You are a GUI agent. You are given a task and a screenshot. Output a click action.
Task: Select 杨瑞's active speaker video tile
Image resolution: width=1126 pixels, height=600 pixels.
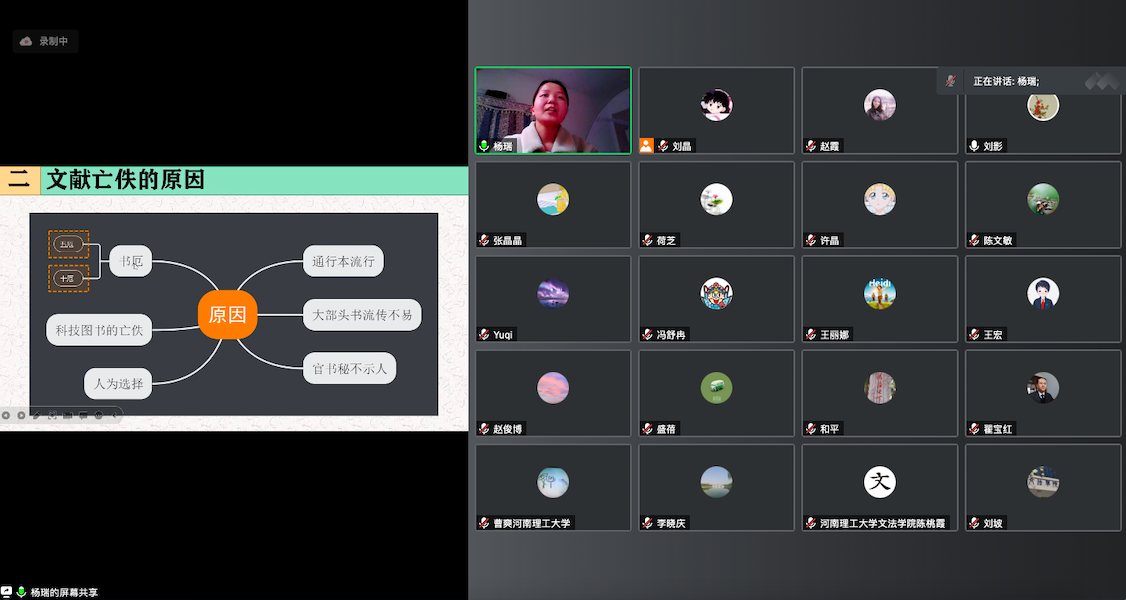(553, 108)
